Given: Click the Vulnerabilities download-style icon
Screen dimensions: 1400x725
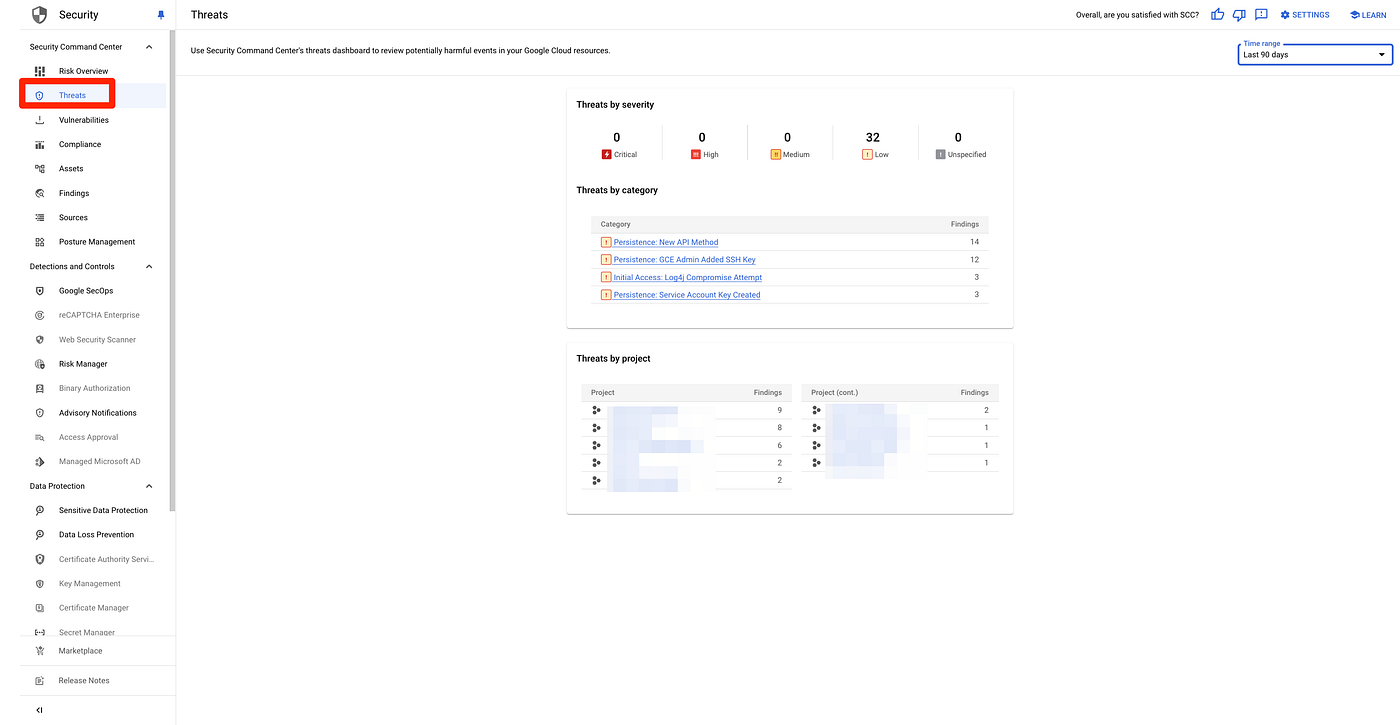Looking at the screenshot, I should pyautogui.click(x=40, y=120).
